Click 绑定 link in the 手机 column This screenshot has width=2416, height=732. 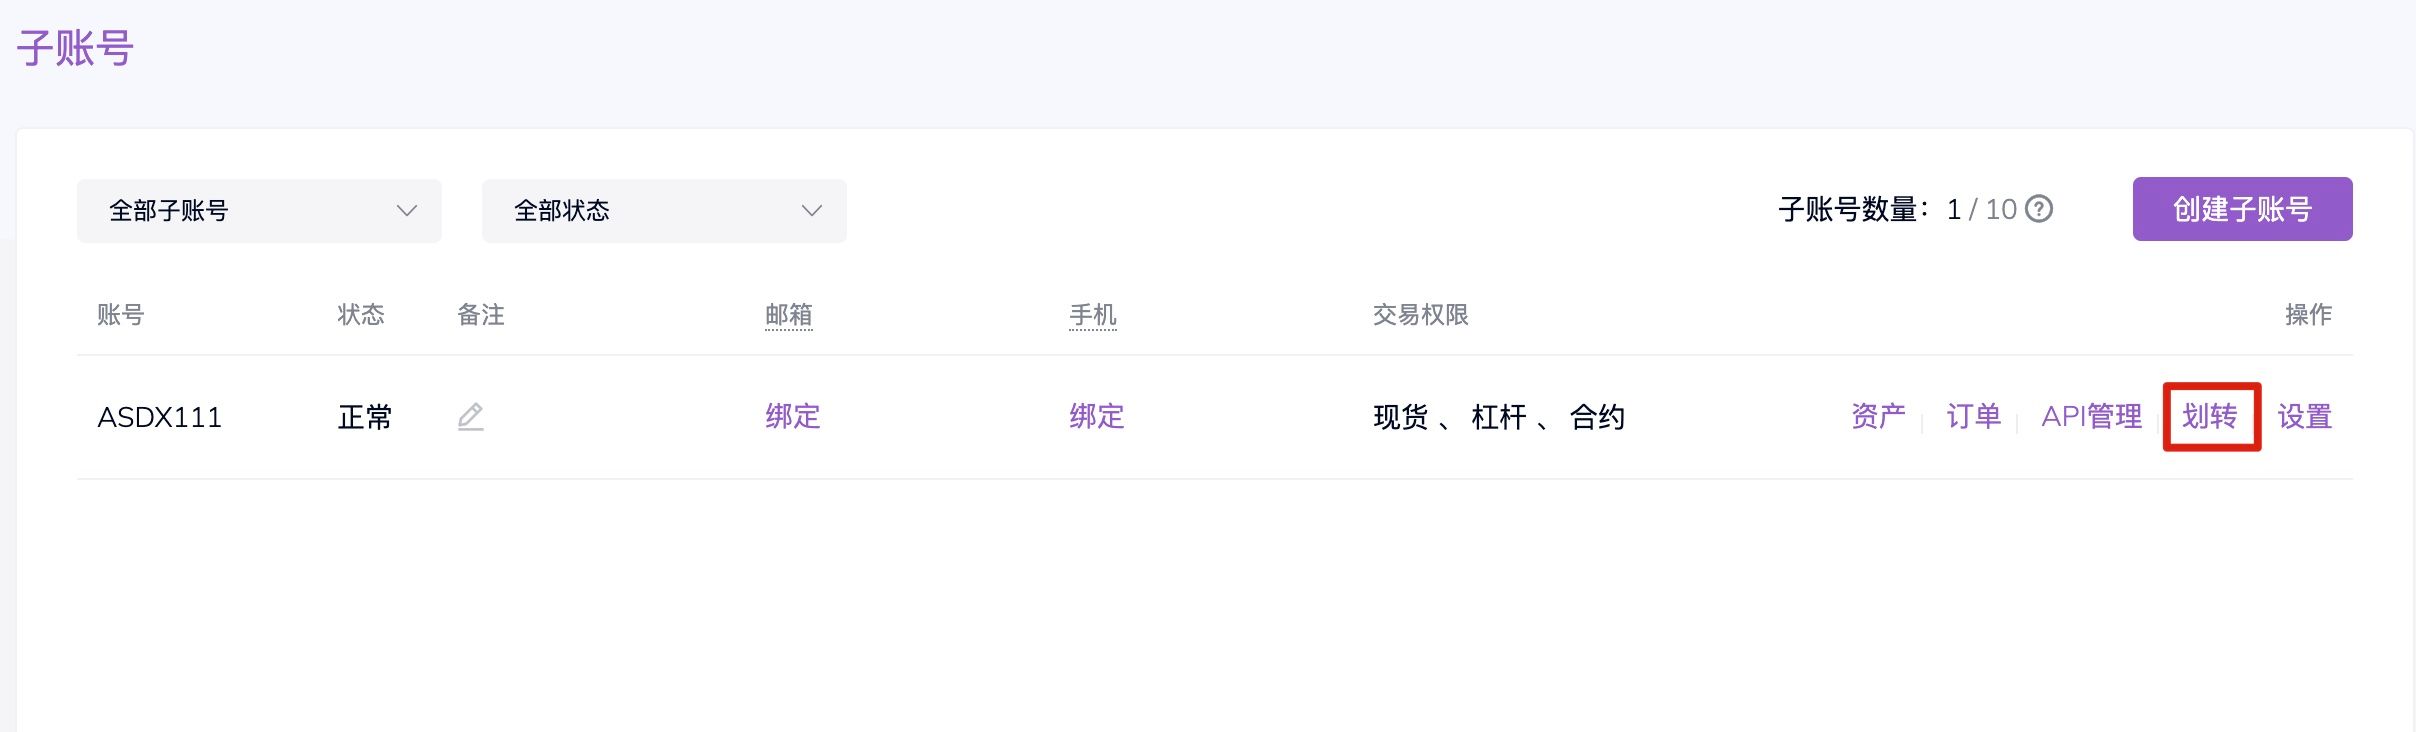1096,416
